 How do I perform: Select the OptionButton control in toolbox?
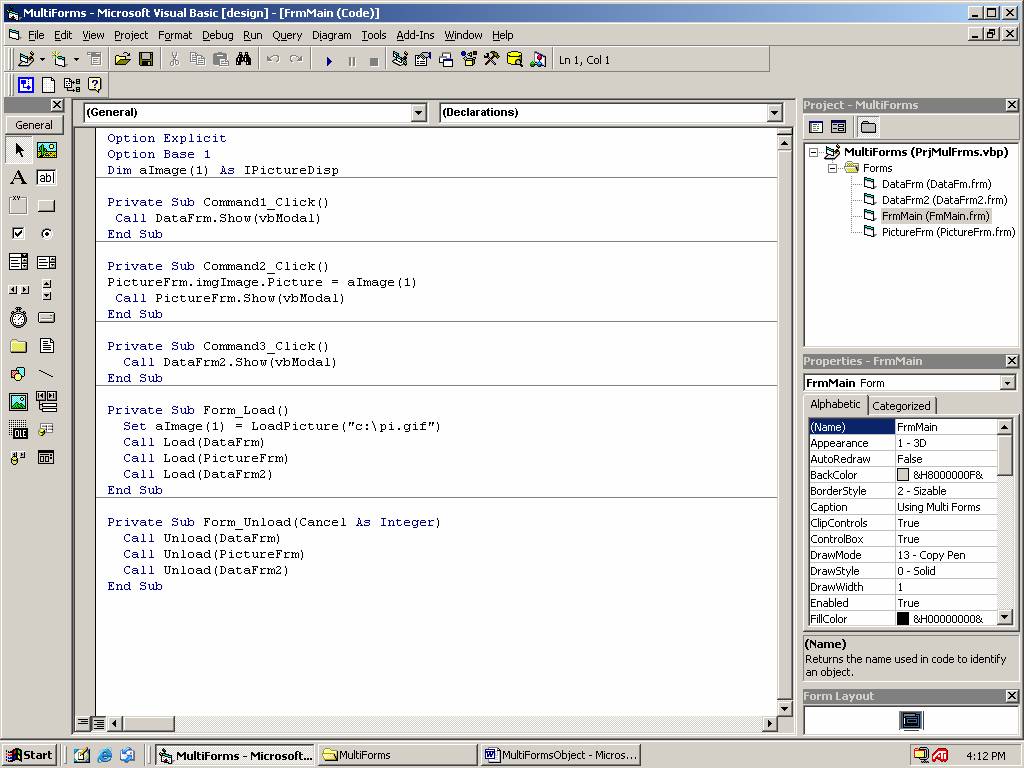46,234
